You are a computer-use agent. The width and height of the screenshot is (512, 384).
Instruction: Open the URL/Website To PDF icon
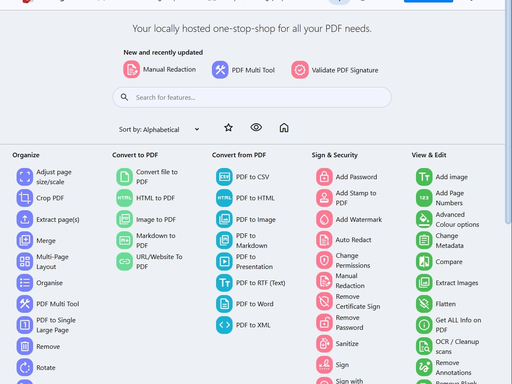(x=124, y=262)
